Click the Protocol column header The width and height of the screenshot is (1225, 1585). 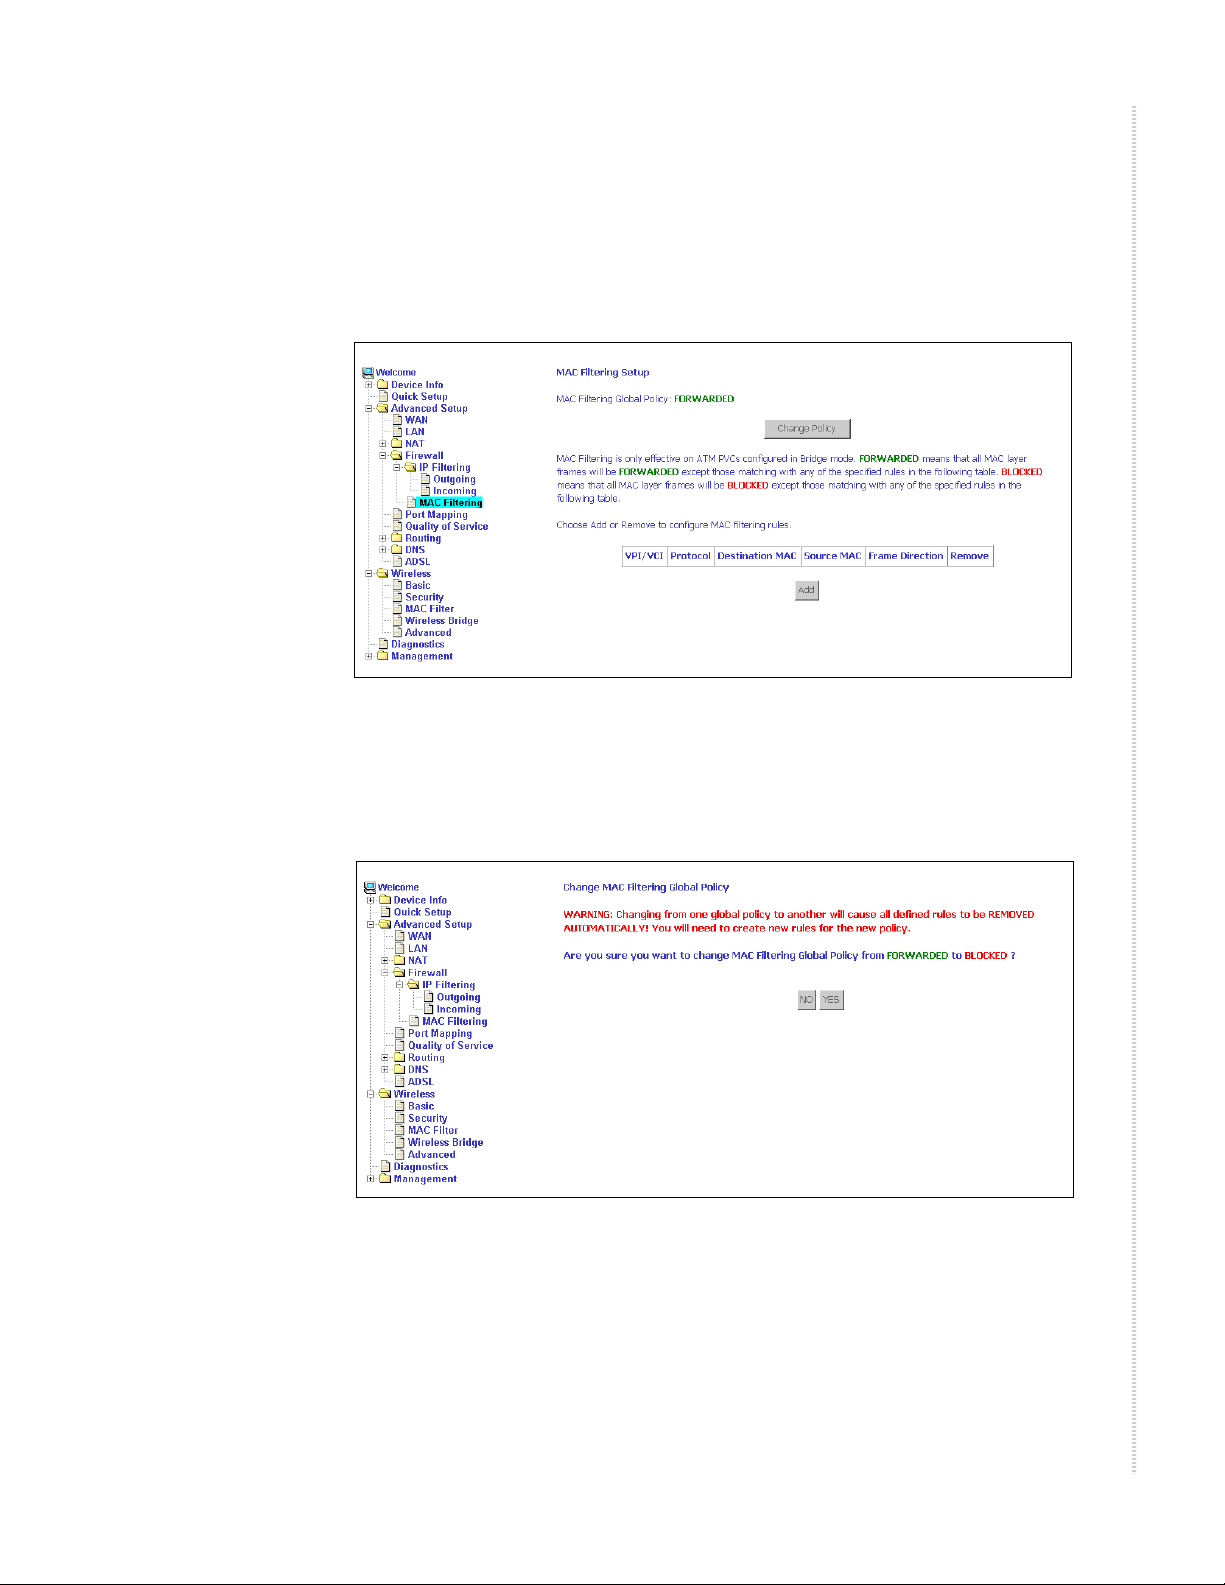pyautogui.click(x=690, y=556)
